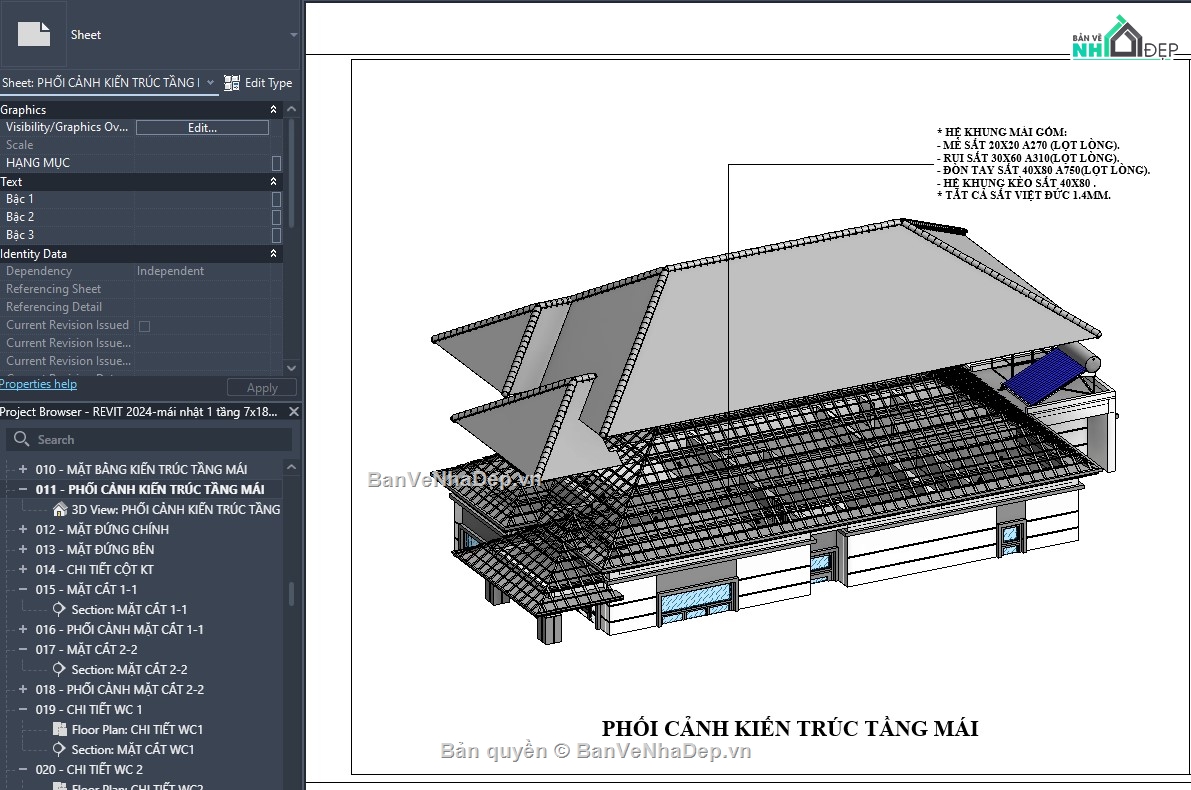
Task: Click the Section: MẶT CẮT 1-1 icon
Action: pyautogui.click(x=57, y=609)
